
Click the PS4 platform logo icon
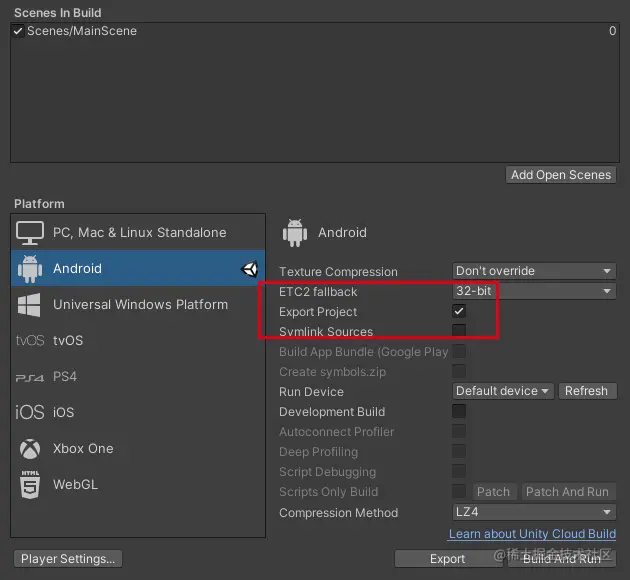click(30, 378)
